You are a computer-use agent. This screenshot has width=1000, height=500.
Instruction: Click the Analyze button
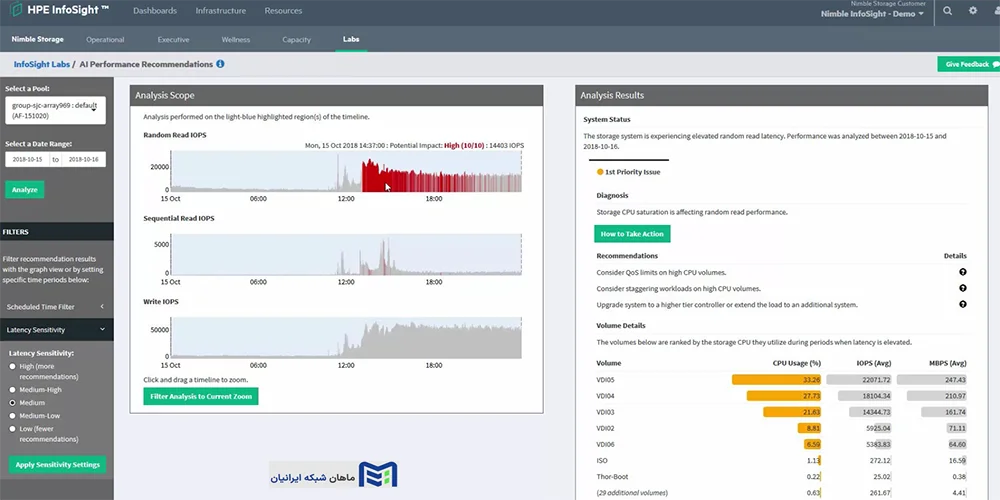[25, 189]
